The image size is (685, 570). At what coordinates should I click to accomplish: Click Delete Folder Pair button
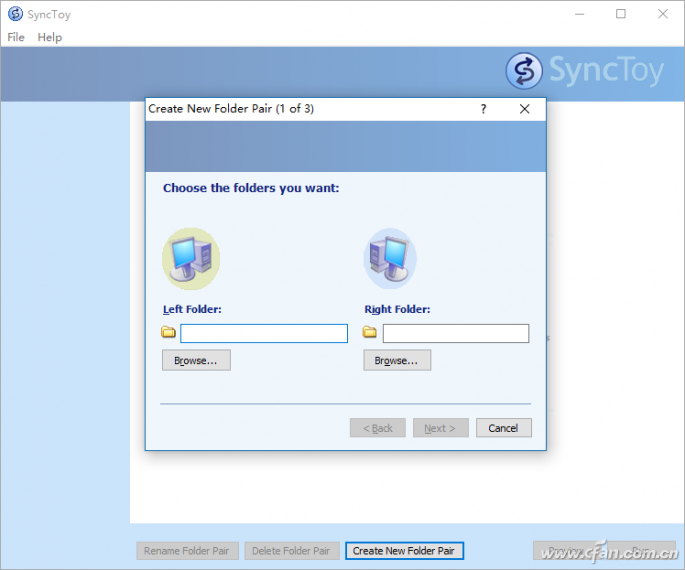(291, 551)
